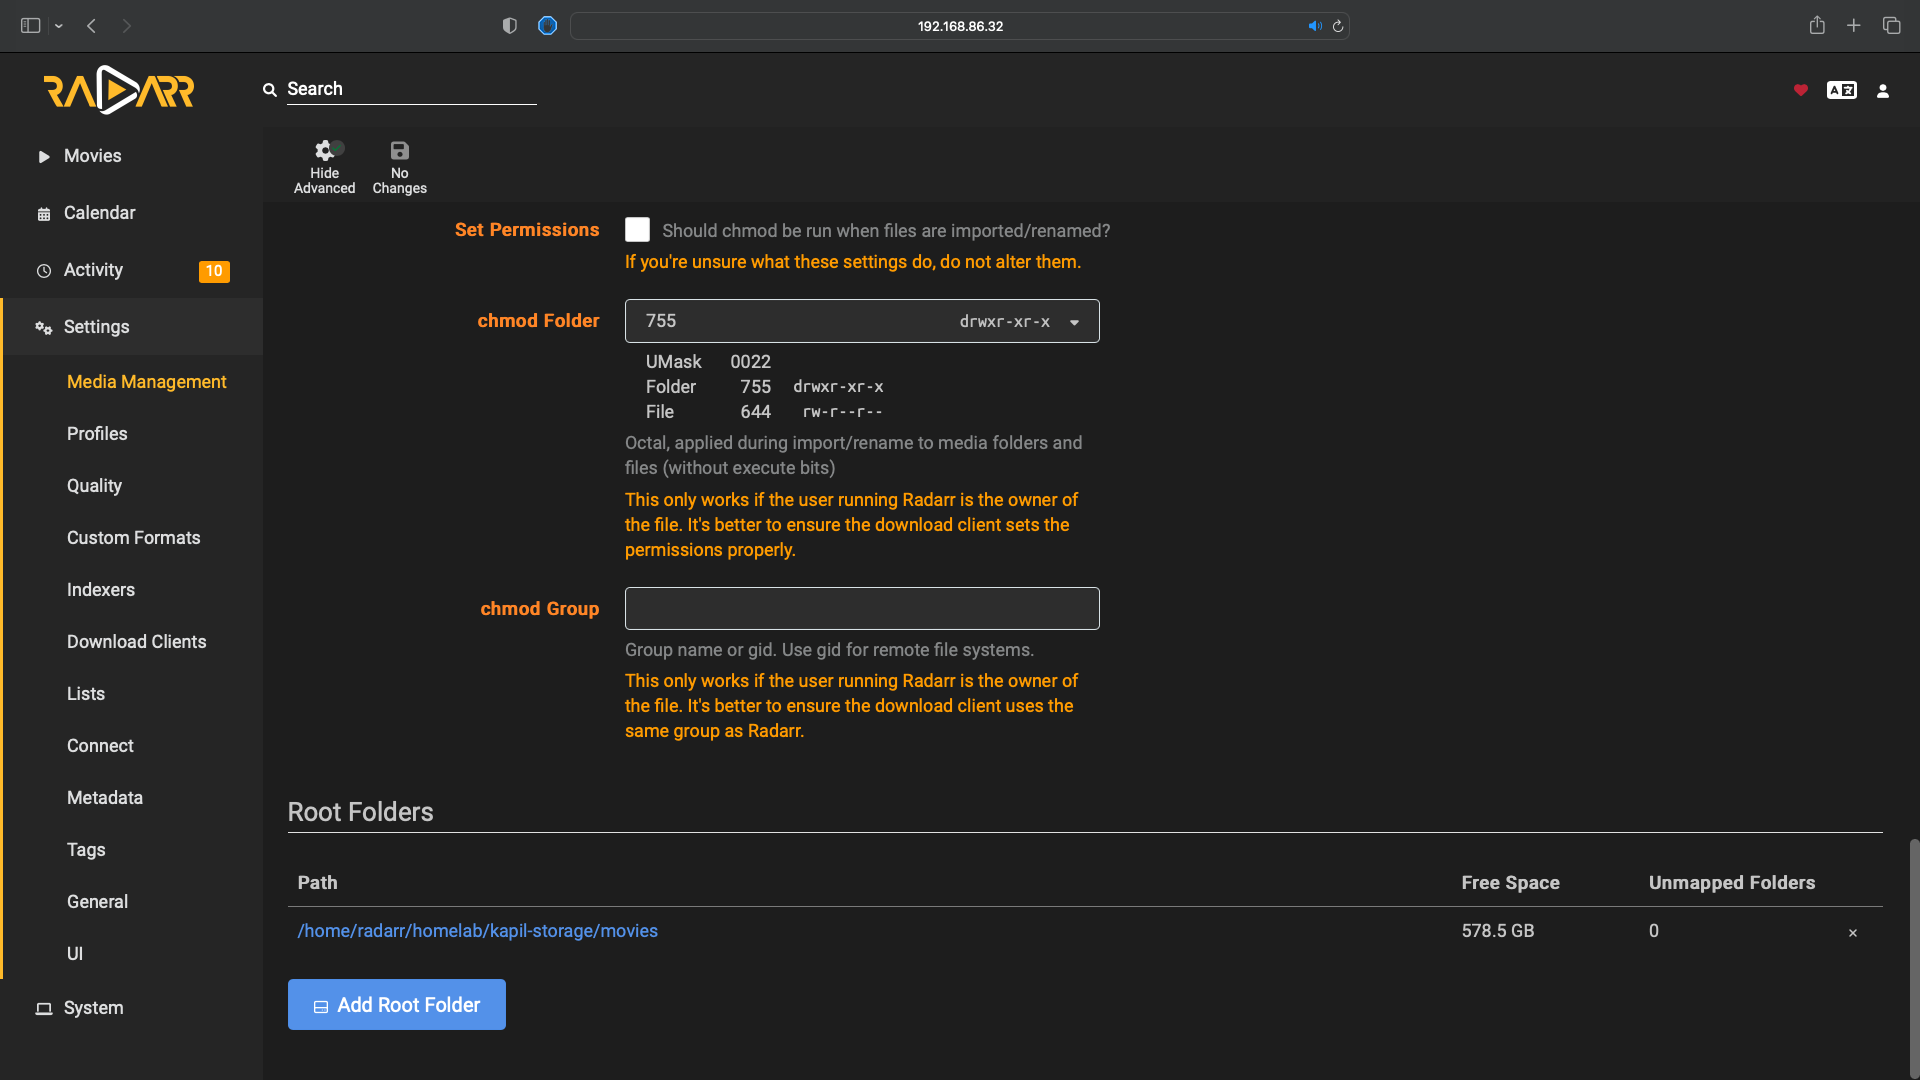This screenshot has height=1080, width=1920.
Task: Click the chmod Group input field
Action: point(862,608)
